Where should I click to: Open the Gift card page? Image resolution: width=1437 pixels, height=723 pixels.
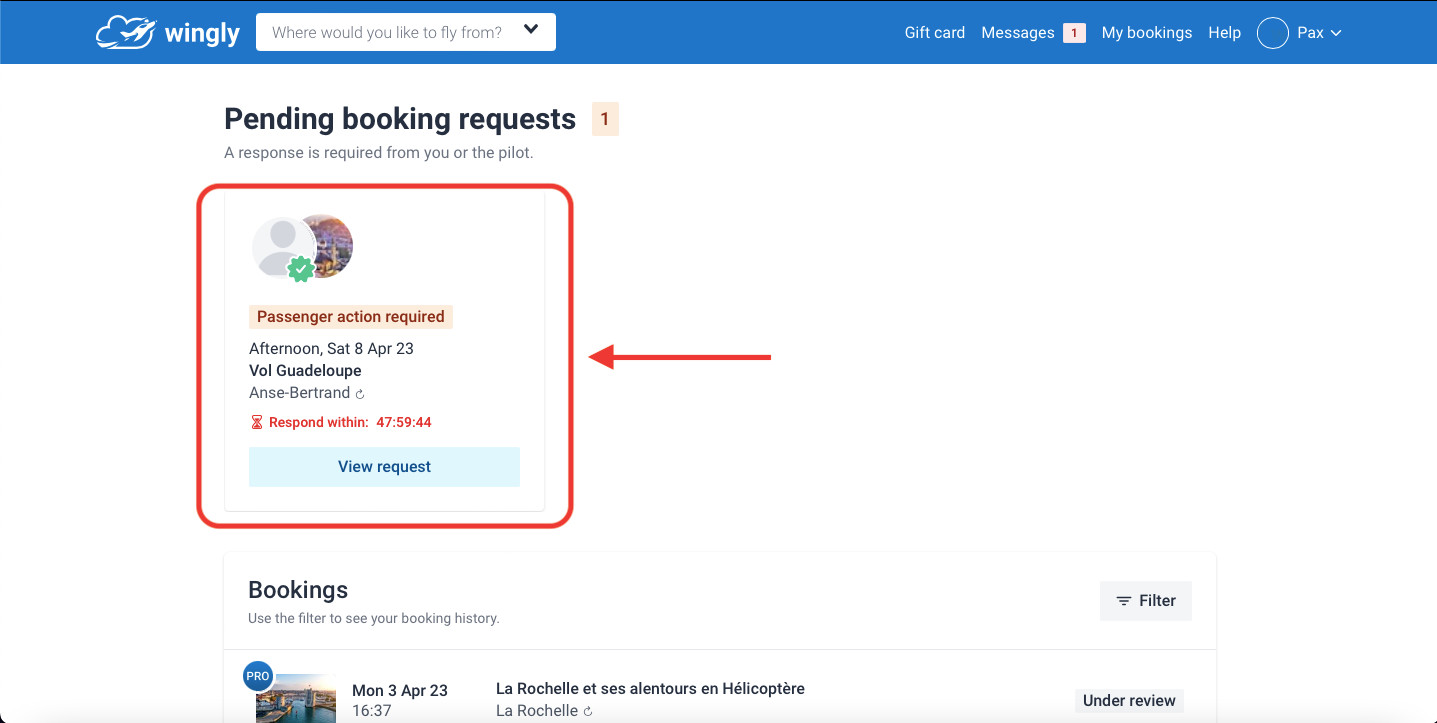(x=934, y=33)
